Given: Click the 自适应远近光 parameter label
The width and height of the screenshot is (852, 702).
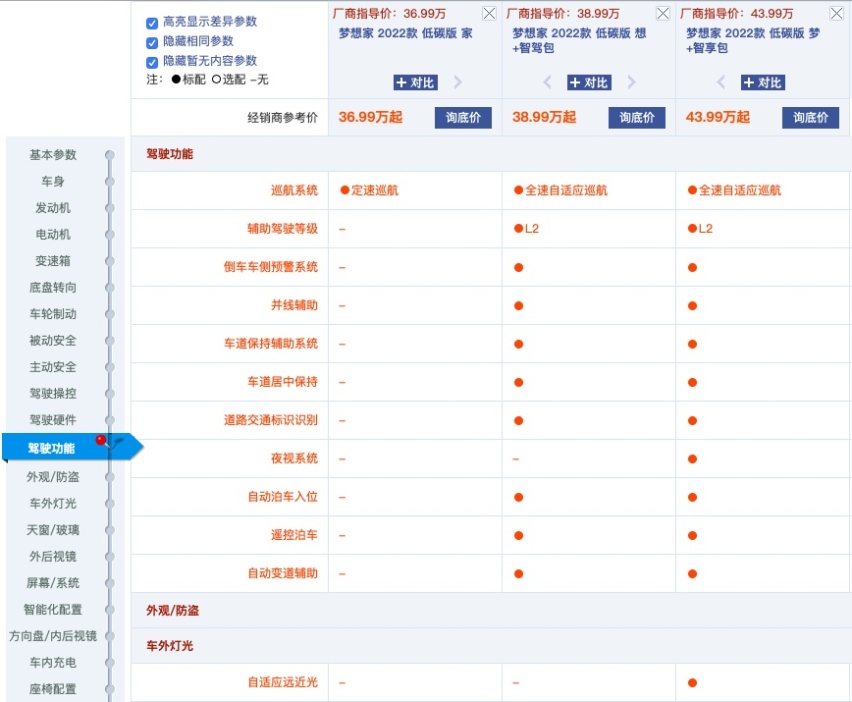Looking at the screenshot, I should coord(283,682).
